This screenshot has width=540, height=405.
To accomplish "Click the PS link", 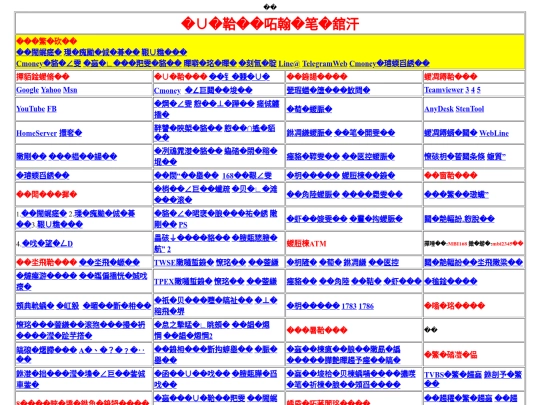I will point(183,225).
